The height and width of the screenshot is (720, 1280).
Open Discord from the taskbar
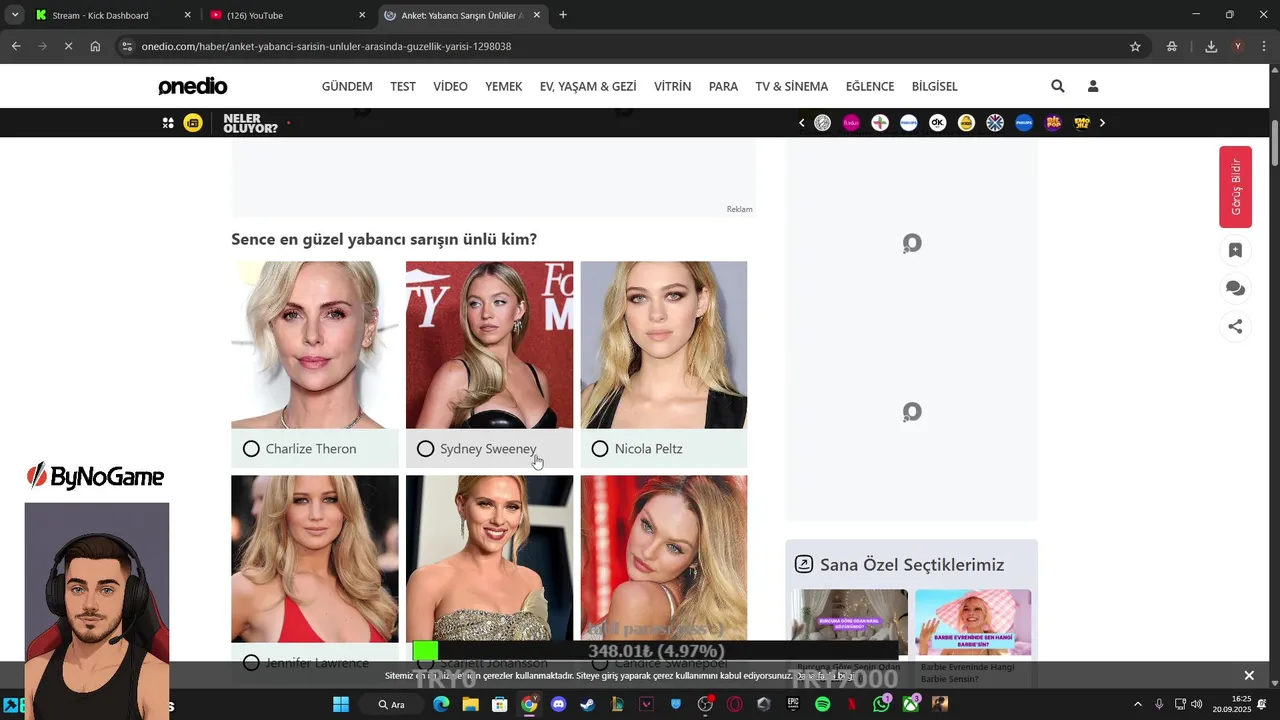pos(558,704)
